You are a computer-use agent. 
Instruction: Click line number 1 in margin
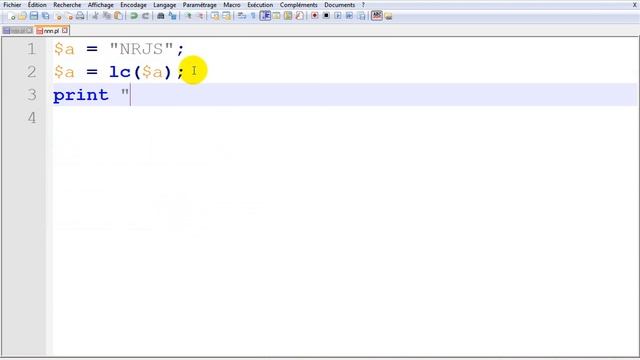[x=31, y=49]
